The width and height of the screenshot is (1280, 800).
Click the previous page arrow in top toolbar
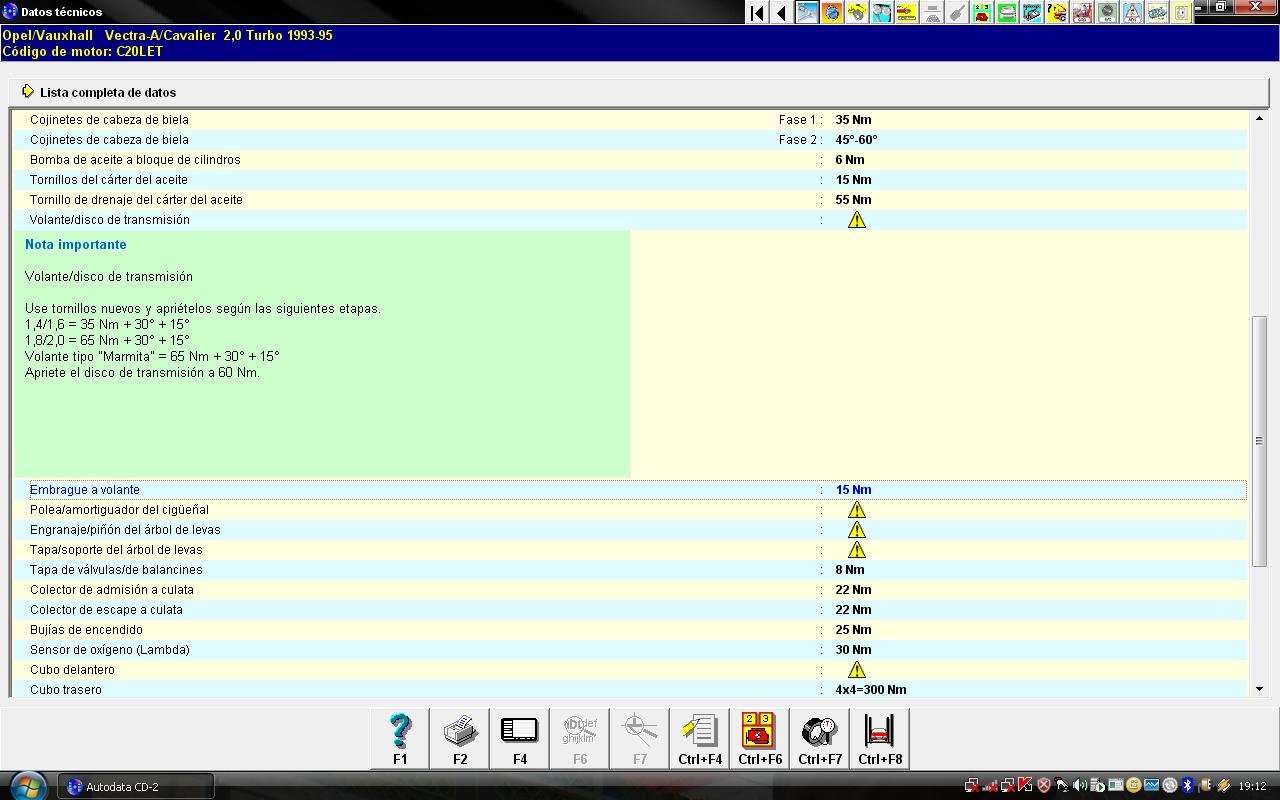[x=781, y=13]
